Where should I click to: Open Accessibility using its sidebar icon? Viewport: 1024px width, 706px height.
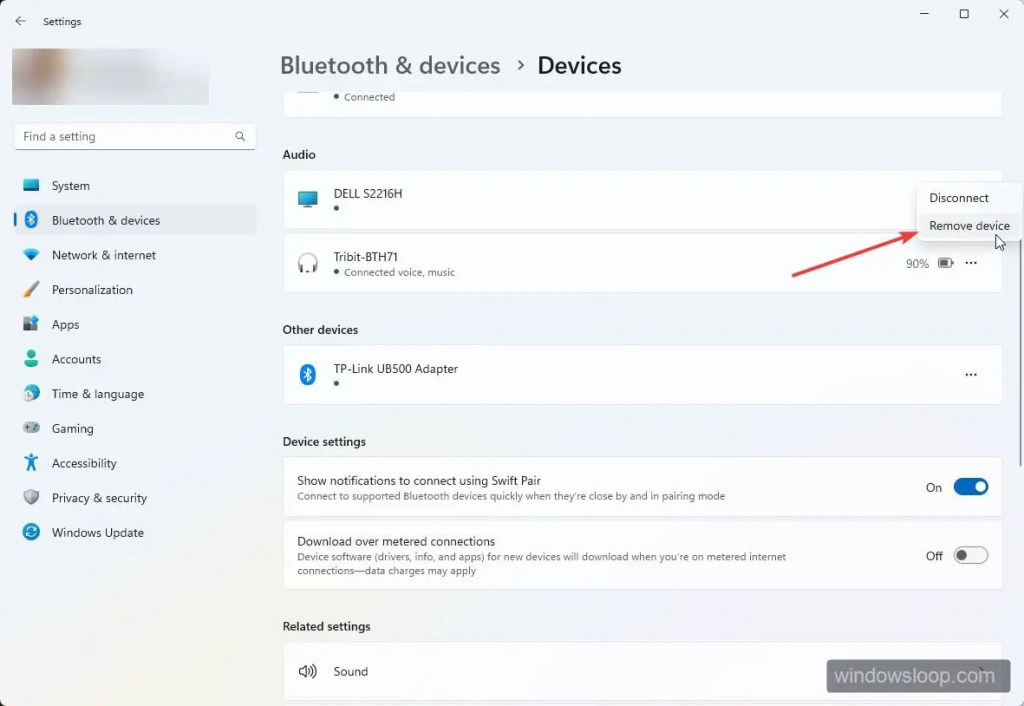(29, 463)
